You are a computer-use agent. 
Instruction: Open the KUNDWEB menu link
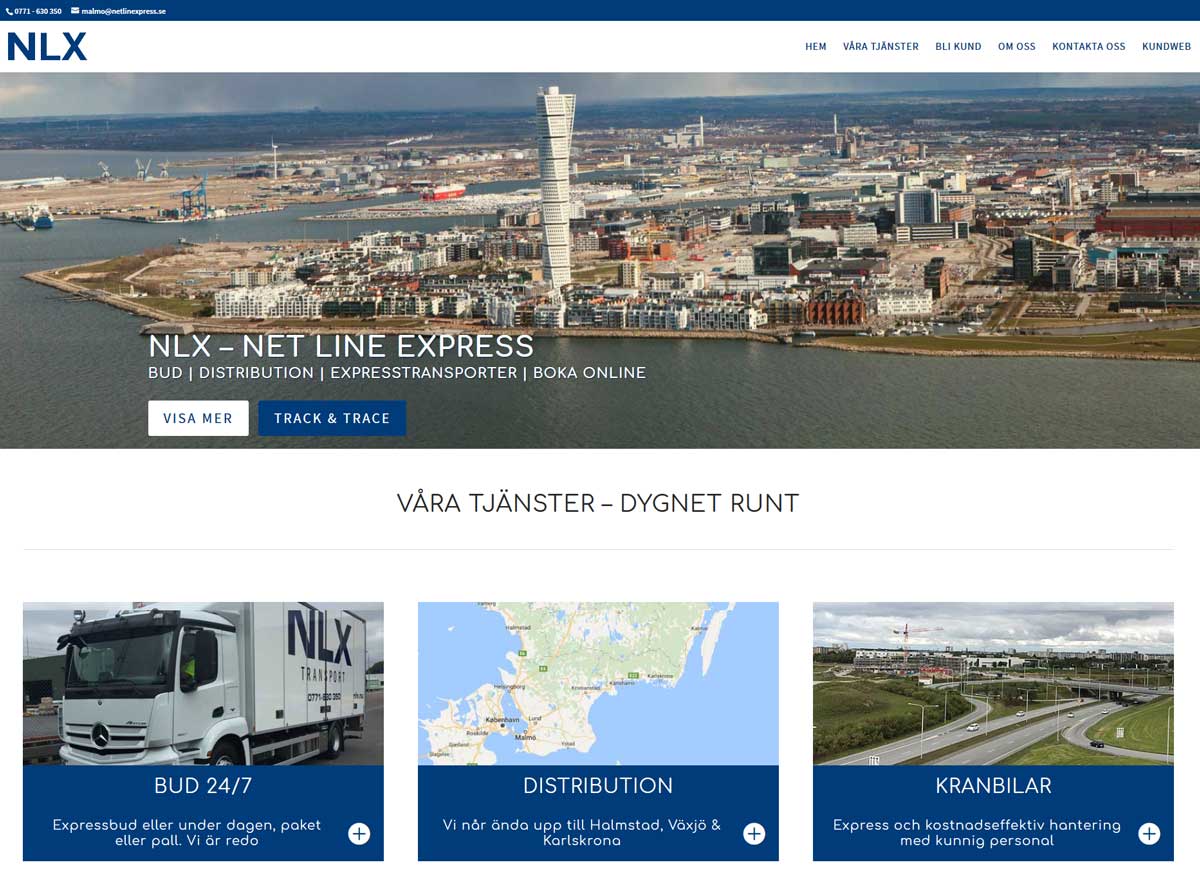tap(1167, 46)
